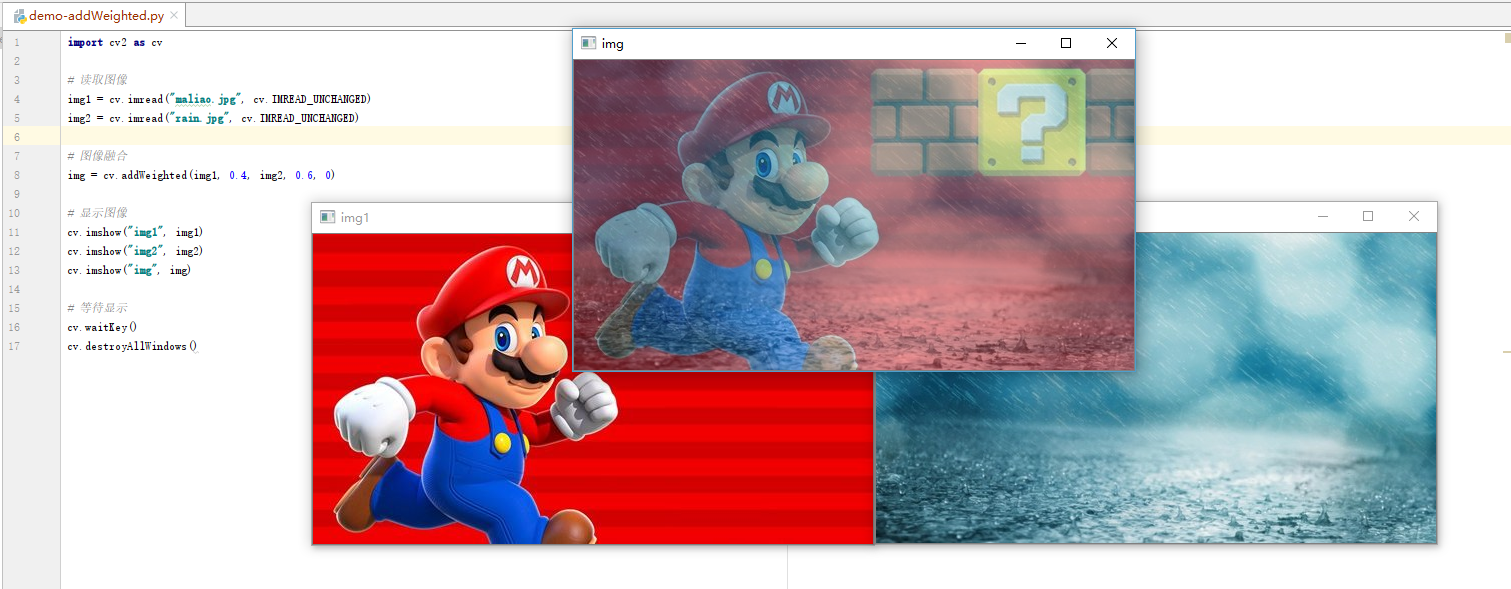Place cursor on 'import cv2 as cv' line
The image size is (1511, 589).
(115, 43)
